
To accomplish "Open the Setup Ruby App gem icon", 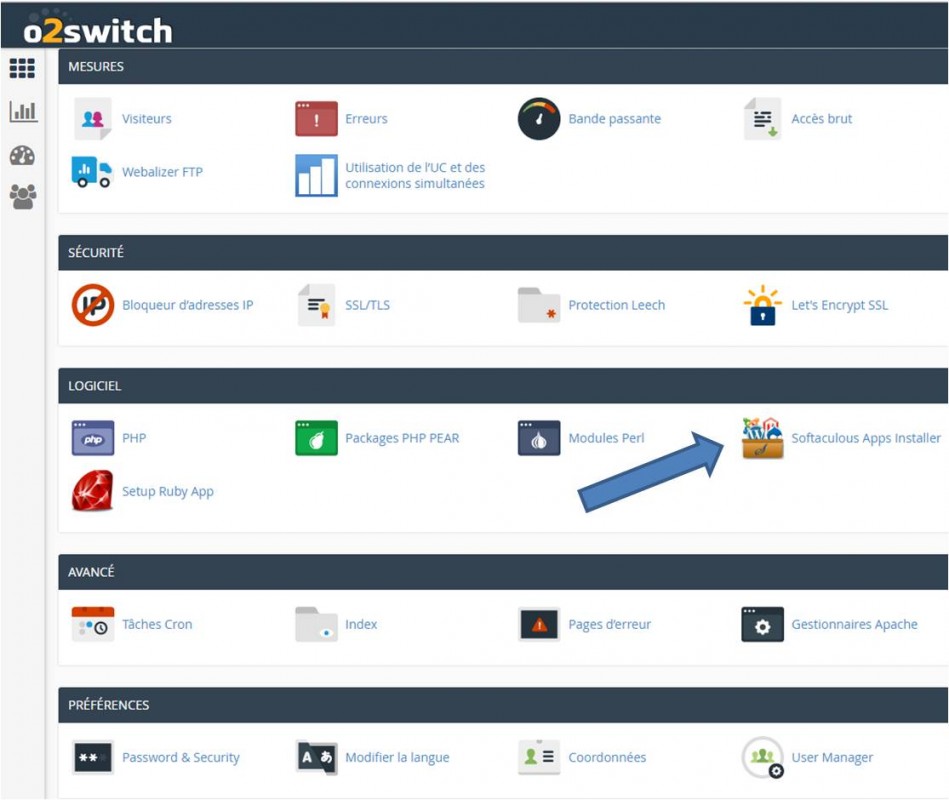I will pyautogui.click(x=92, y=491).
